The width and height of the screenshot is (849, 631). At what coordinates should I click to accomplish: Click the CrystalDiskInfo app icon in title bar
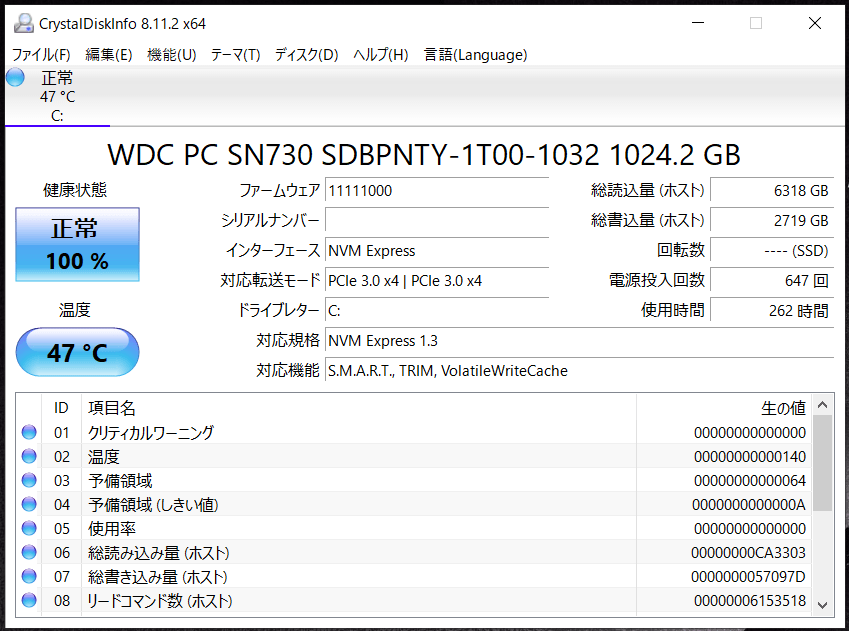tap(23, 23)
